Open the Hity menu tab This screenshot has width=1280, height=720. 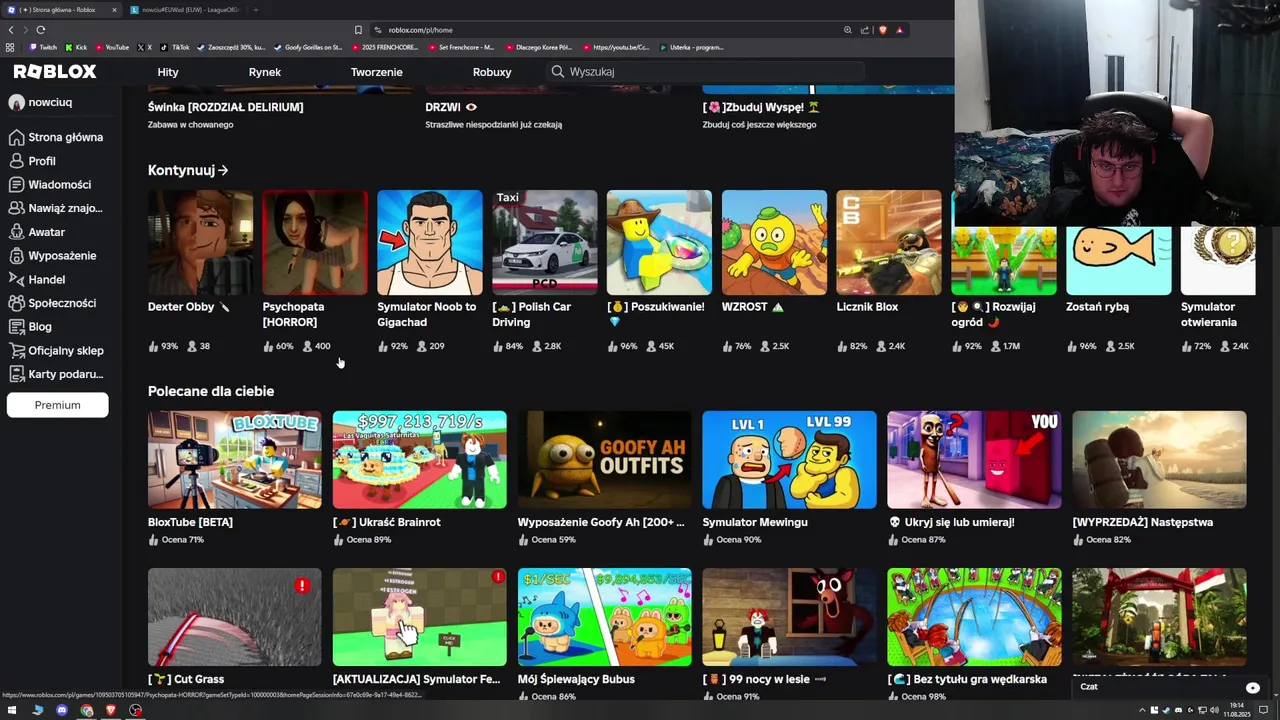coord(168,72)
